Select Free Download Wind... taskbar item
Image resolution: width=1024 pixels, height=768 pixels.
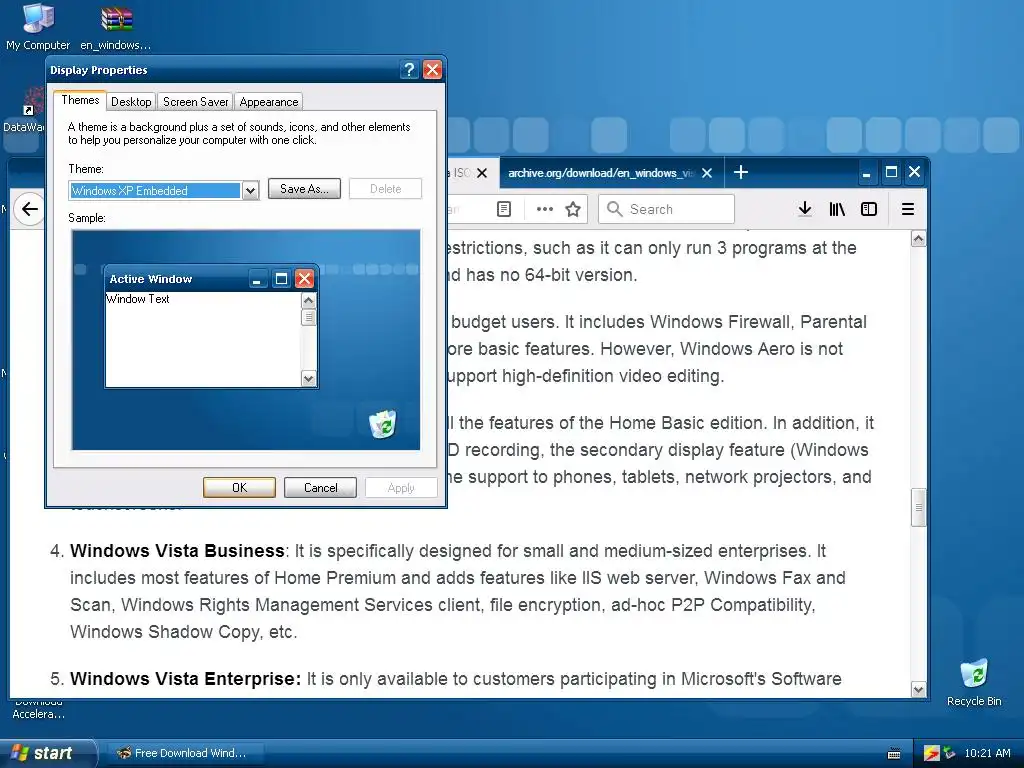pyautogui.click(x=184, y=753)
